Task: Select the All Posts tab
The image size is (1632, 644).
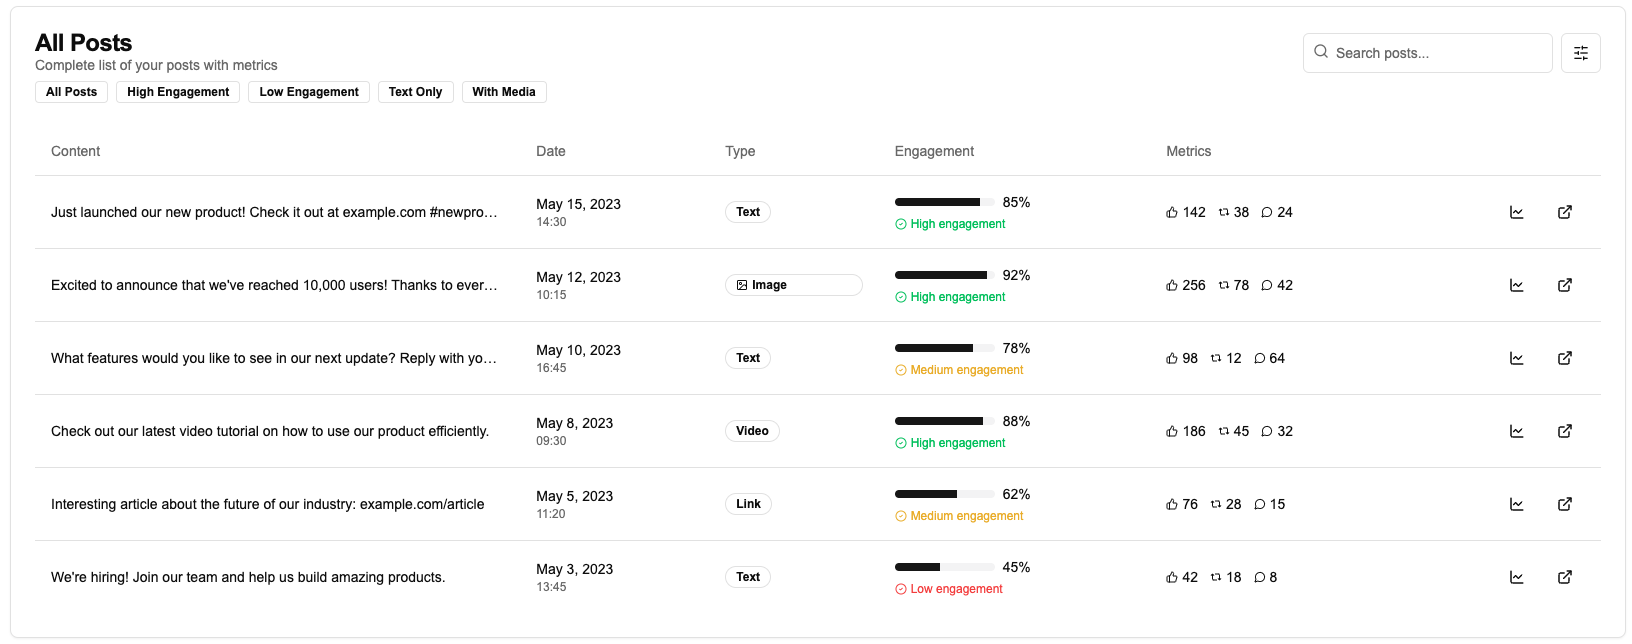Action: pos(72,92)
